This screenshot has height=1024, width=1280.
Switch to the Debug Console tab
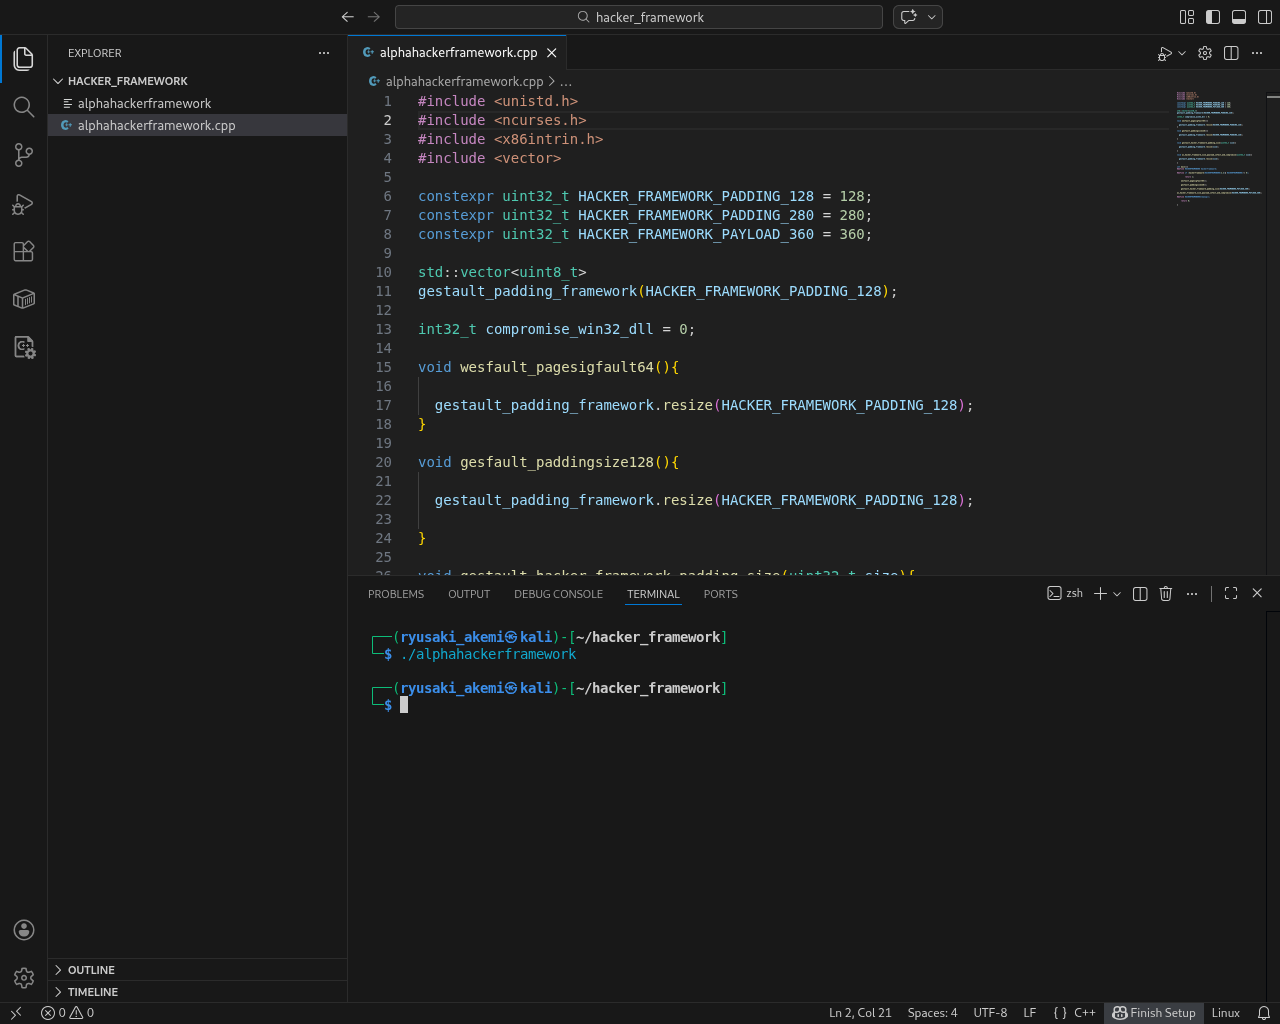pyautogui.click(x=558, y=594)
